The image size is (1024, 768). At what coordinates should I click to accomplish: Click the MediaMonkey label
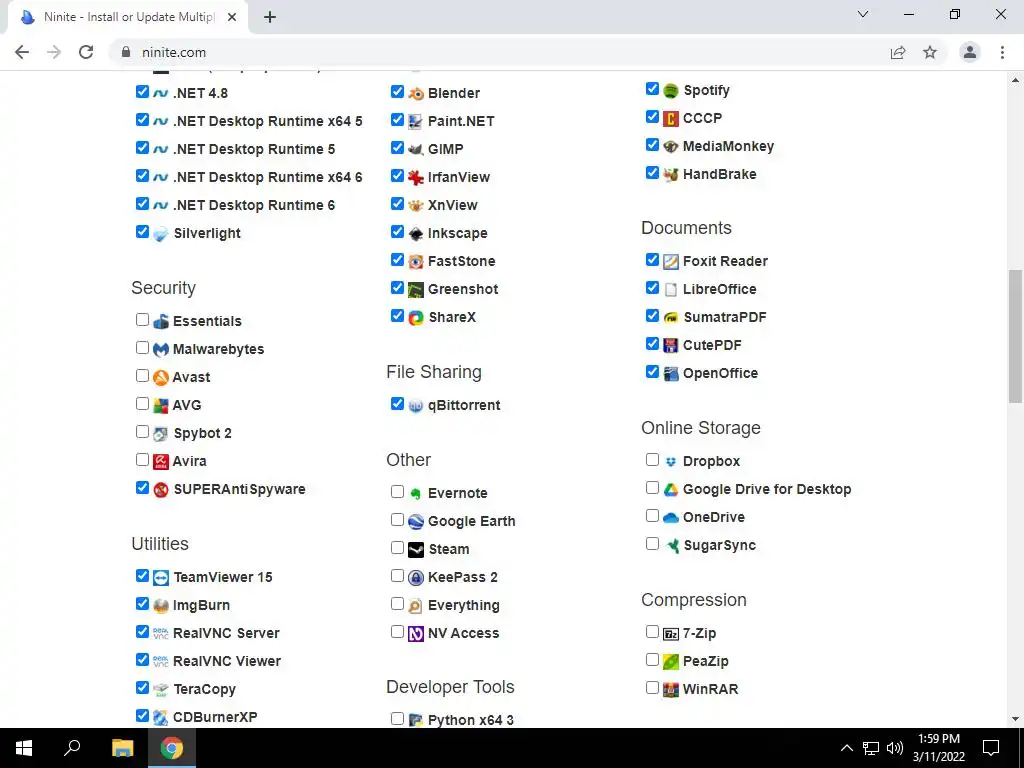pyautogui.click(x=728, y=146)
